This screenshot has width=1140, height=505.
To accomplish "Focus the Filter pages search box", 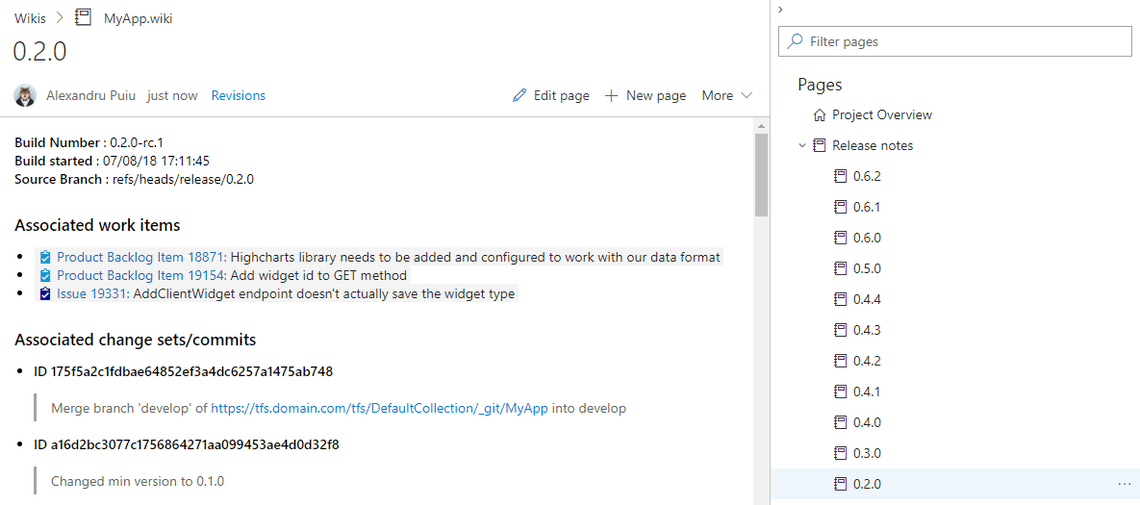I will click(x=955, y=41).
